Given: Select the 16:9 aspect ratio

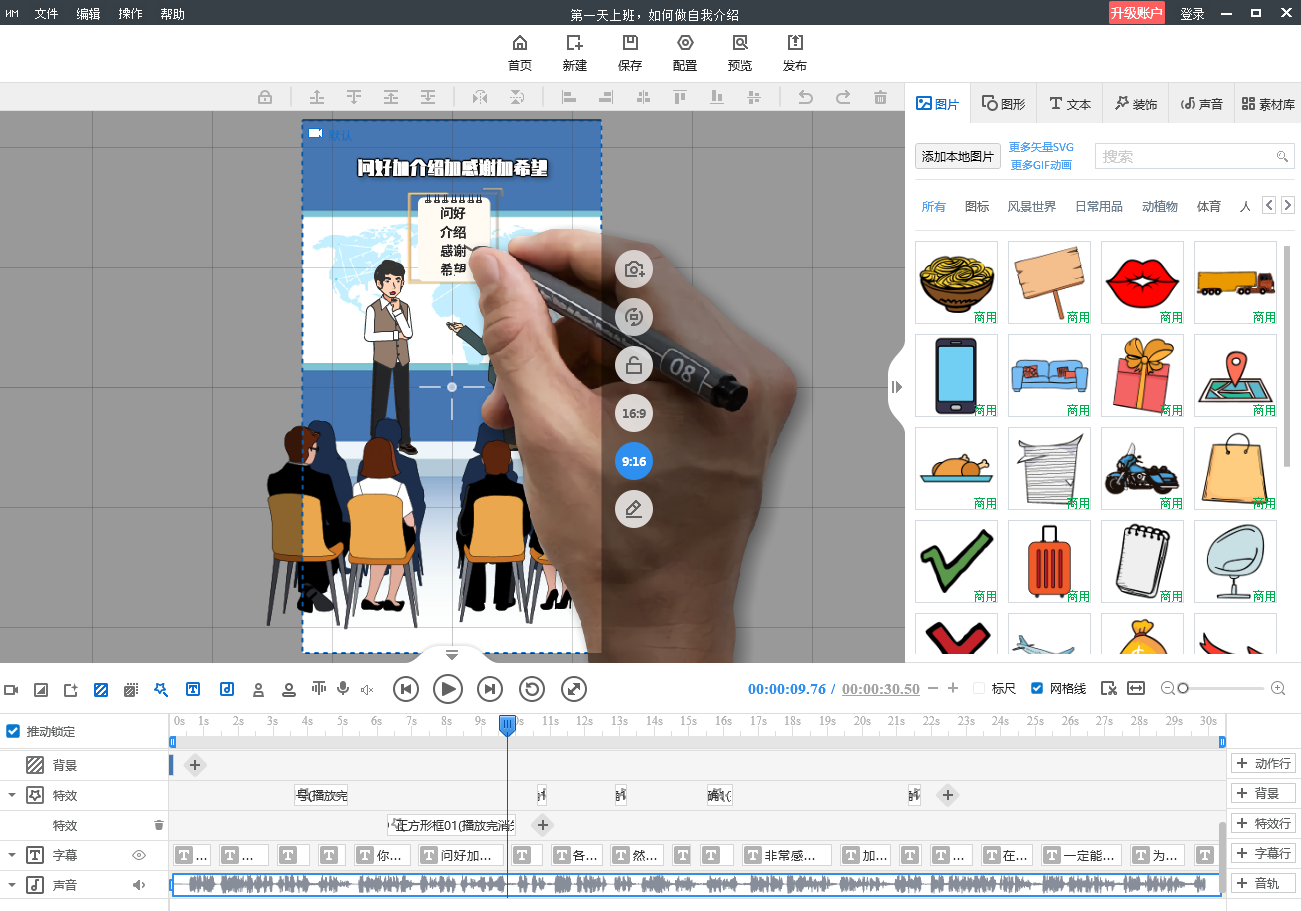Looking at the screenshot, I should tap(634, 413).
